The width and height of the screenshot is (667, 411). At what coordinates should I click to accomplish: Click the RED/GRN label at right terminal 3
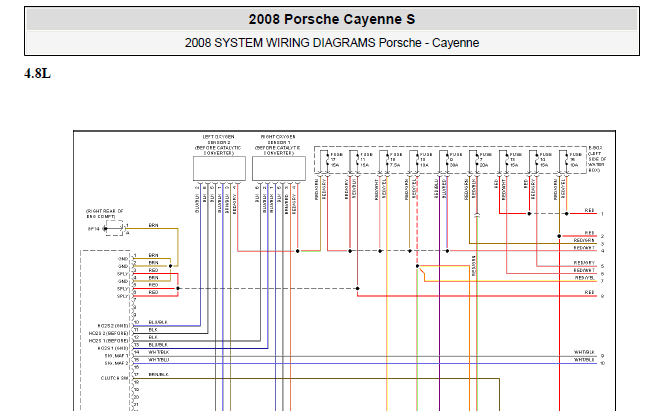click(x=584, y=240)
